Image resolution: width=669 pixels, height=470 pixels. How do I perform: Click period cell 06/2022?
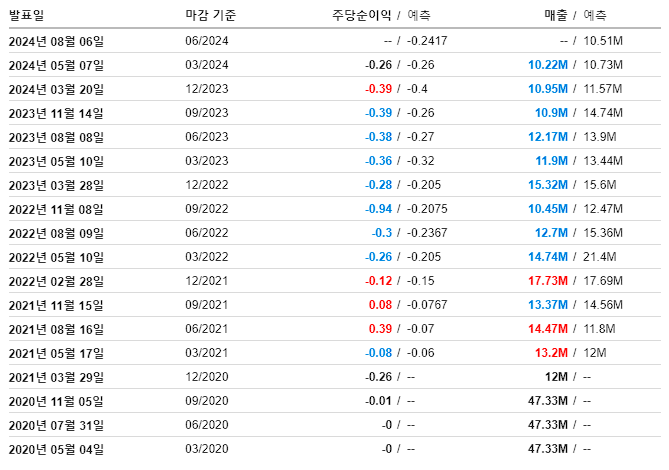[207, 233]
